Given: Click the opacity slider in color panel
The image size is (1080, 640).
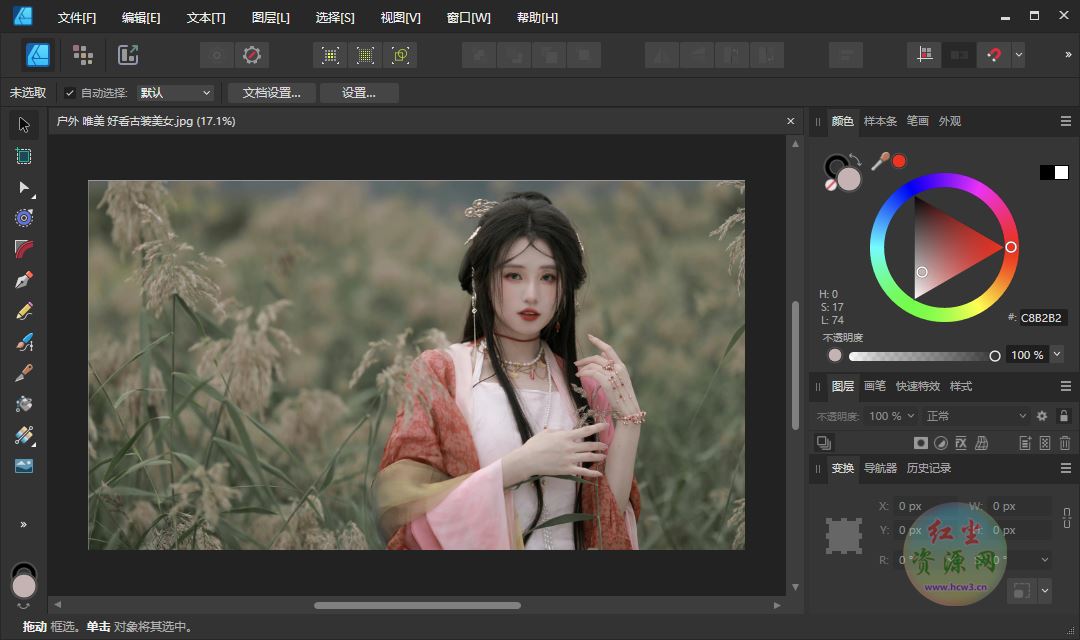Looking at the screenshot, I should [920, 356].
